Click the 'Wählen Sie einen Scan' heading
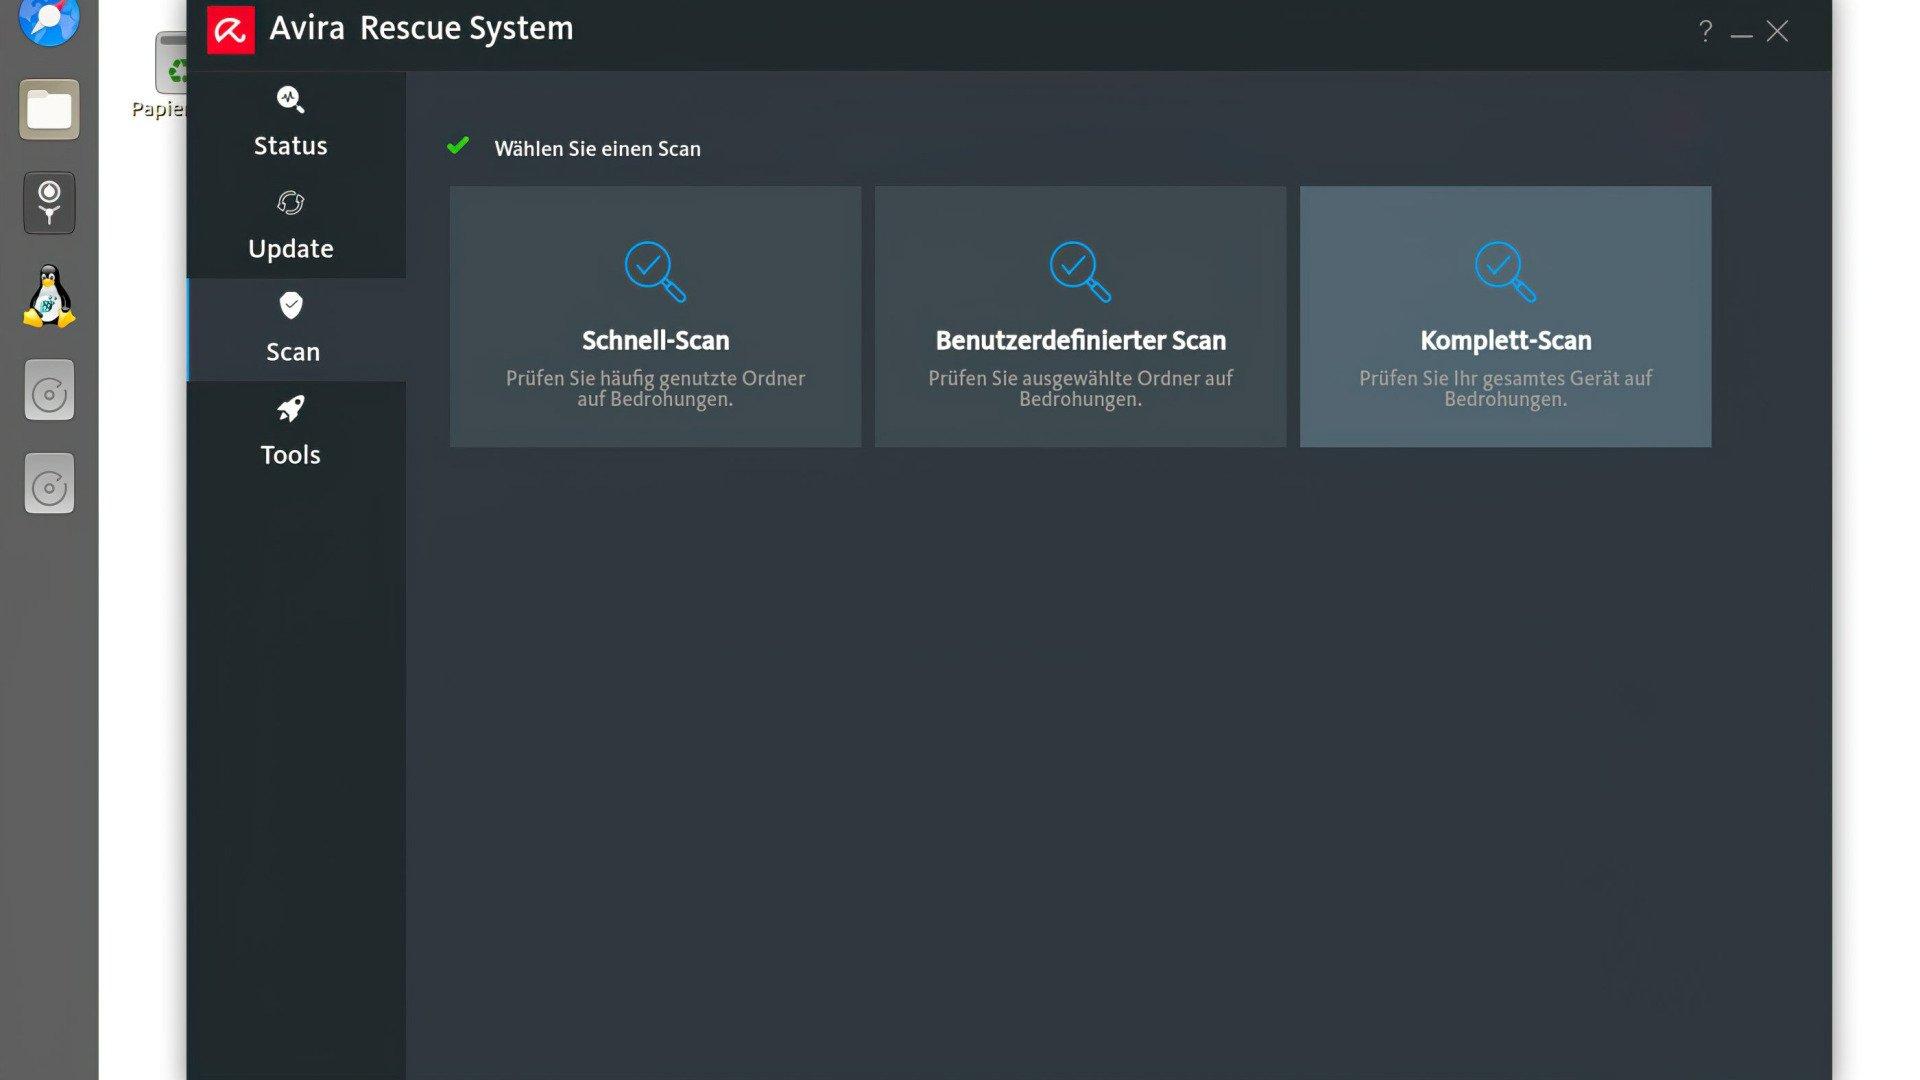The image size is (1920, 1080). 597,149
